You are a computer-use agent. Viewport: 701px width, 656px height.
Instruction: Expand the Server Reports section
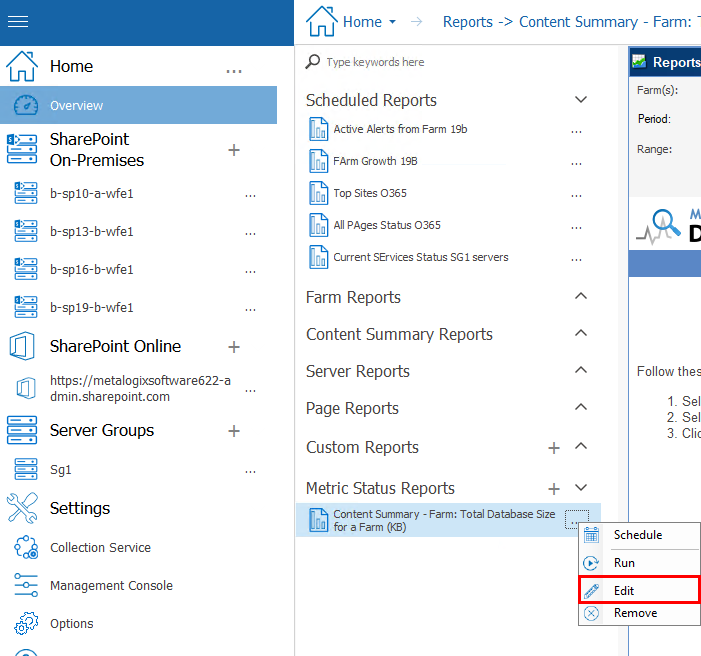point(580,371)
